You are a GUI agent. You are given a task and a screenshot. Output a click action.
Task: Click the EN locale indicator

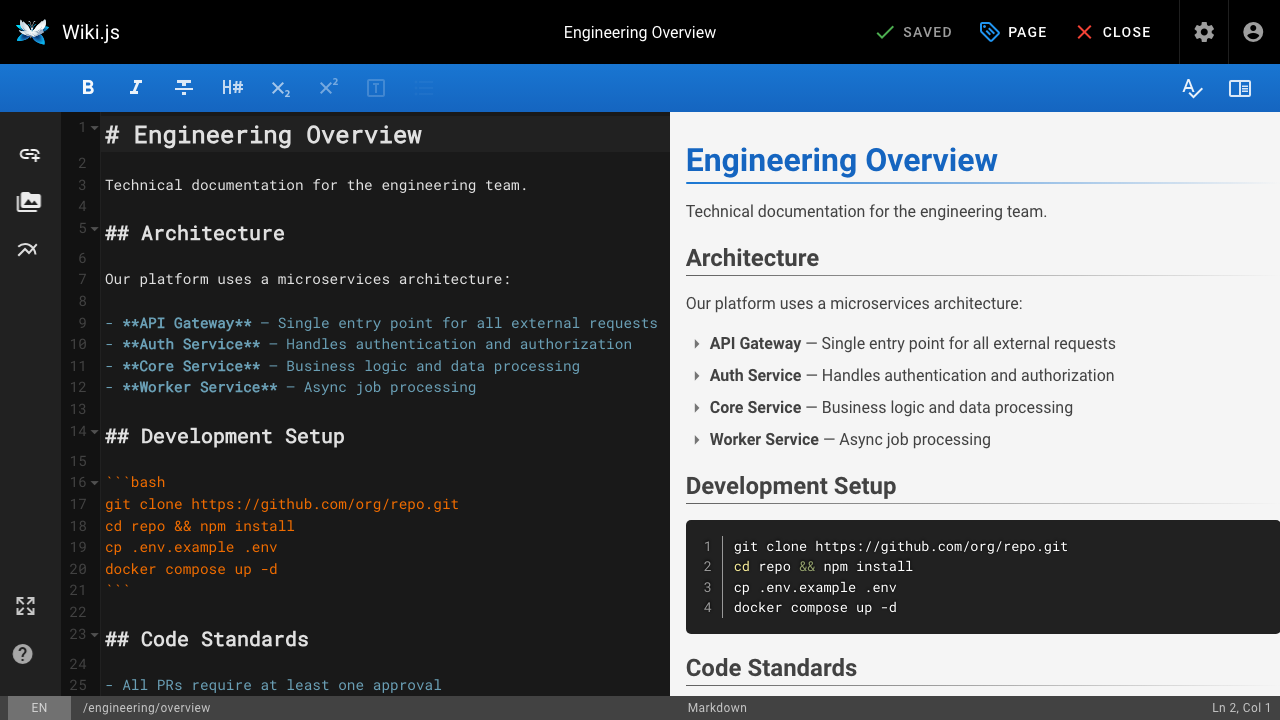[x=39, y=708]
